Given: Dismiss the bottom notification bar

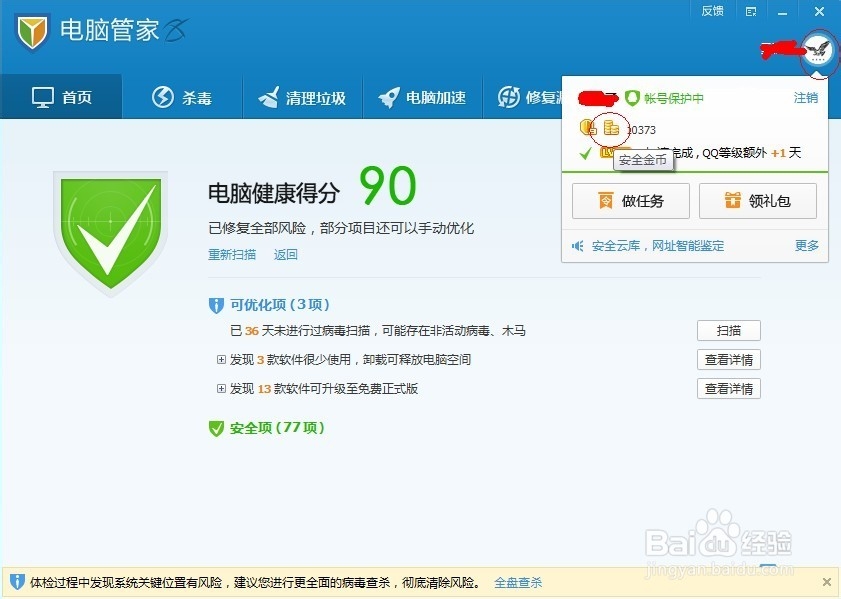Looking at the screenshot, I should click(827, 582).
